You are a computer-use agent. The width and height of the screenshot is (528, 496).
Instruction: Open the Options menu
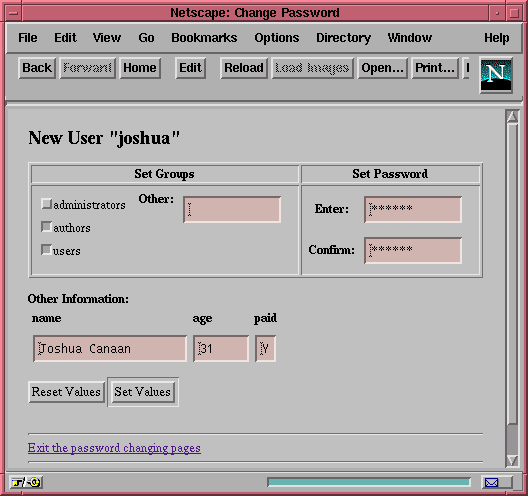point(276,38)
